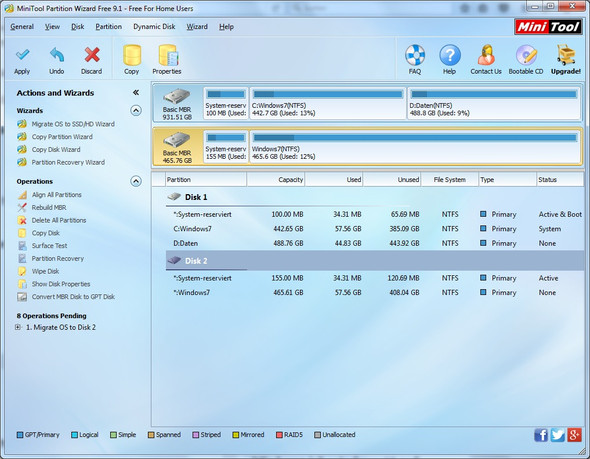
Task: Collapse the Wizards section
Action: tap(136, 111)
